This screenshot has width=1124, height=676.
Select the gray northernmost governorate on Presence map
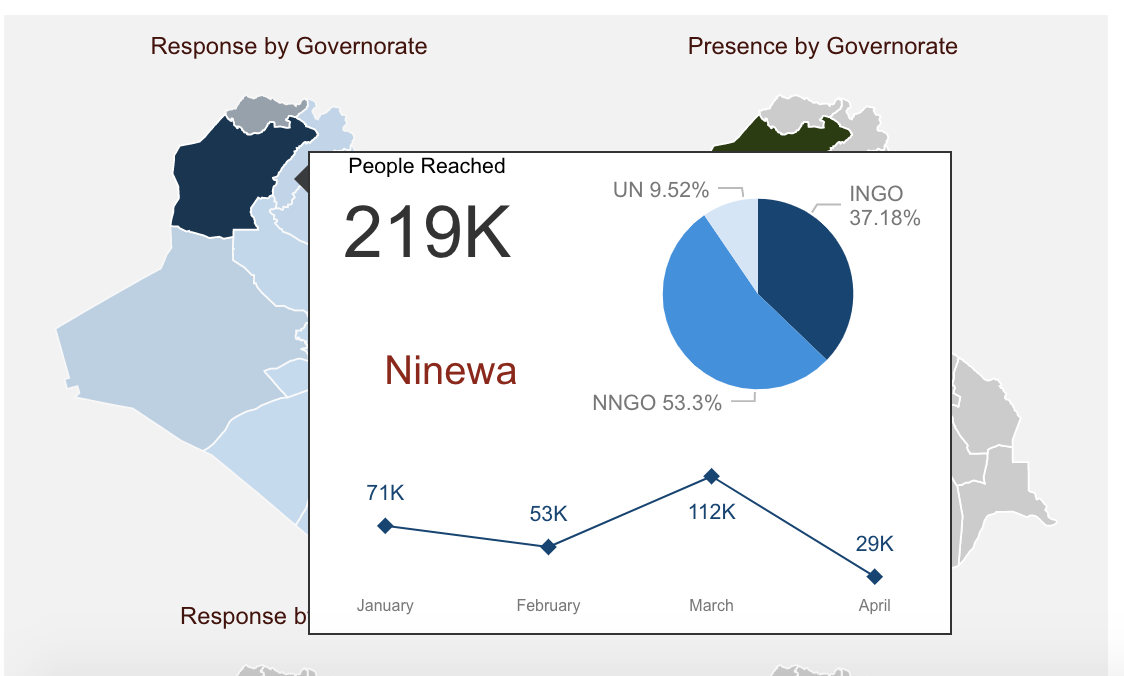[799, 113]
